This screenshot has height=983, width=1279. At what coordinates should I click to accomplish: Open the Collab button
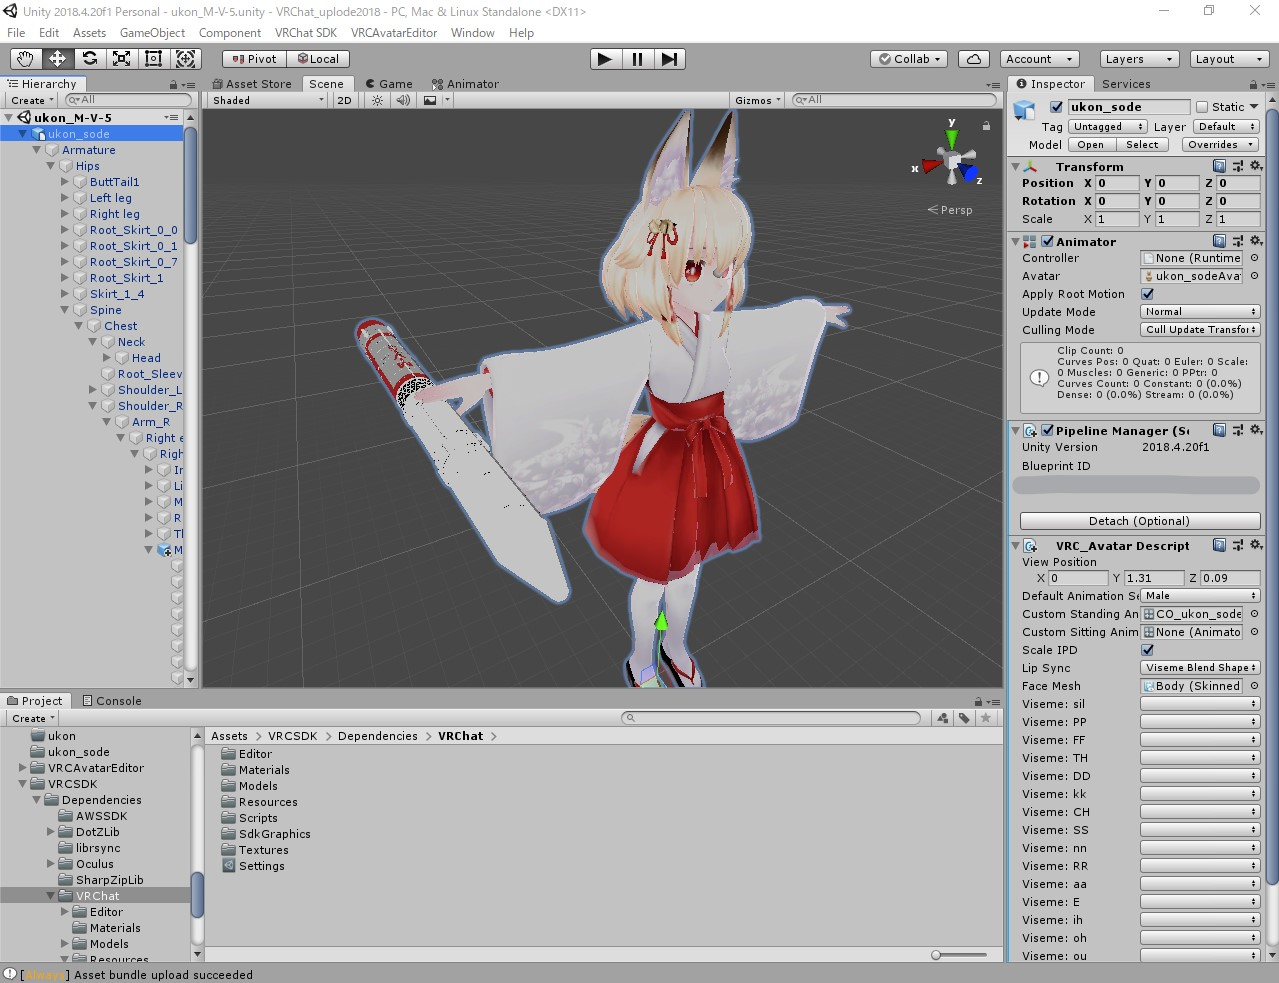(910, 59)
